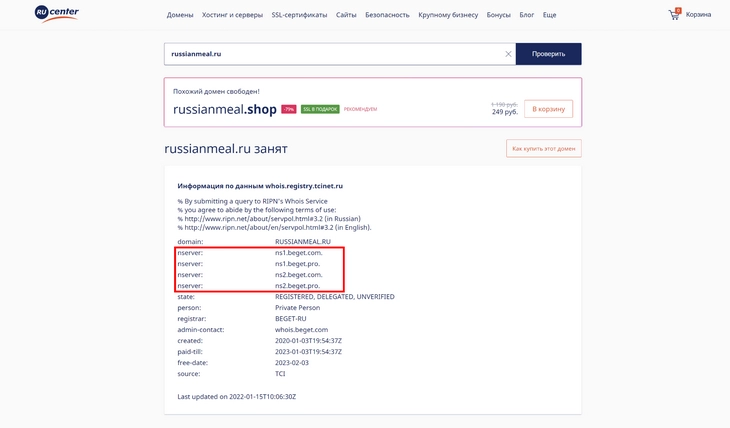Screen dimensions: 730x428
Task: Open the shopping cart icon
Action: [x=674, y=14]
